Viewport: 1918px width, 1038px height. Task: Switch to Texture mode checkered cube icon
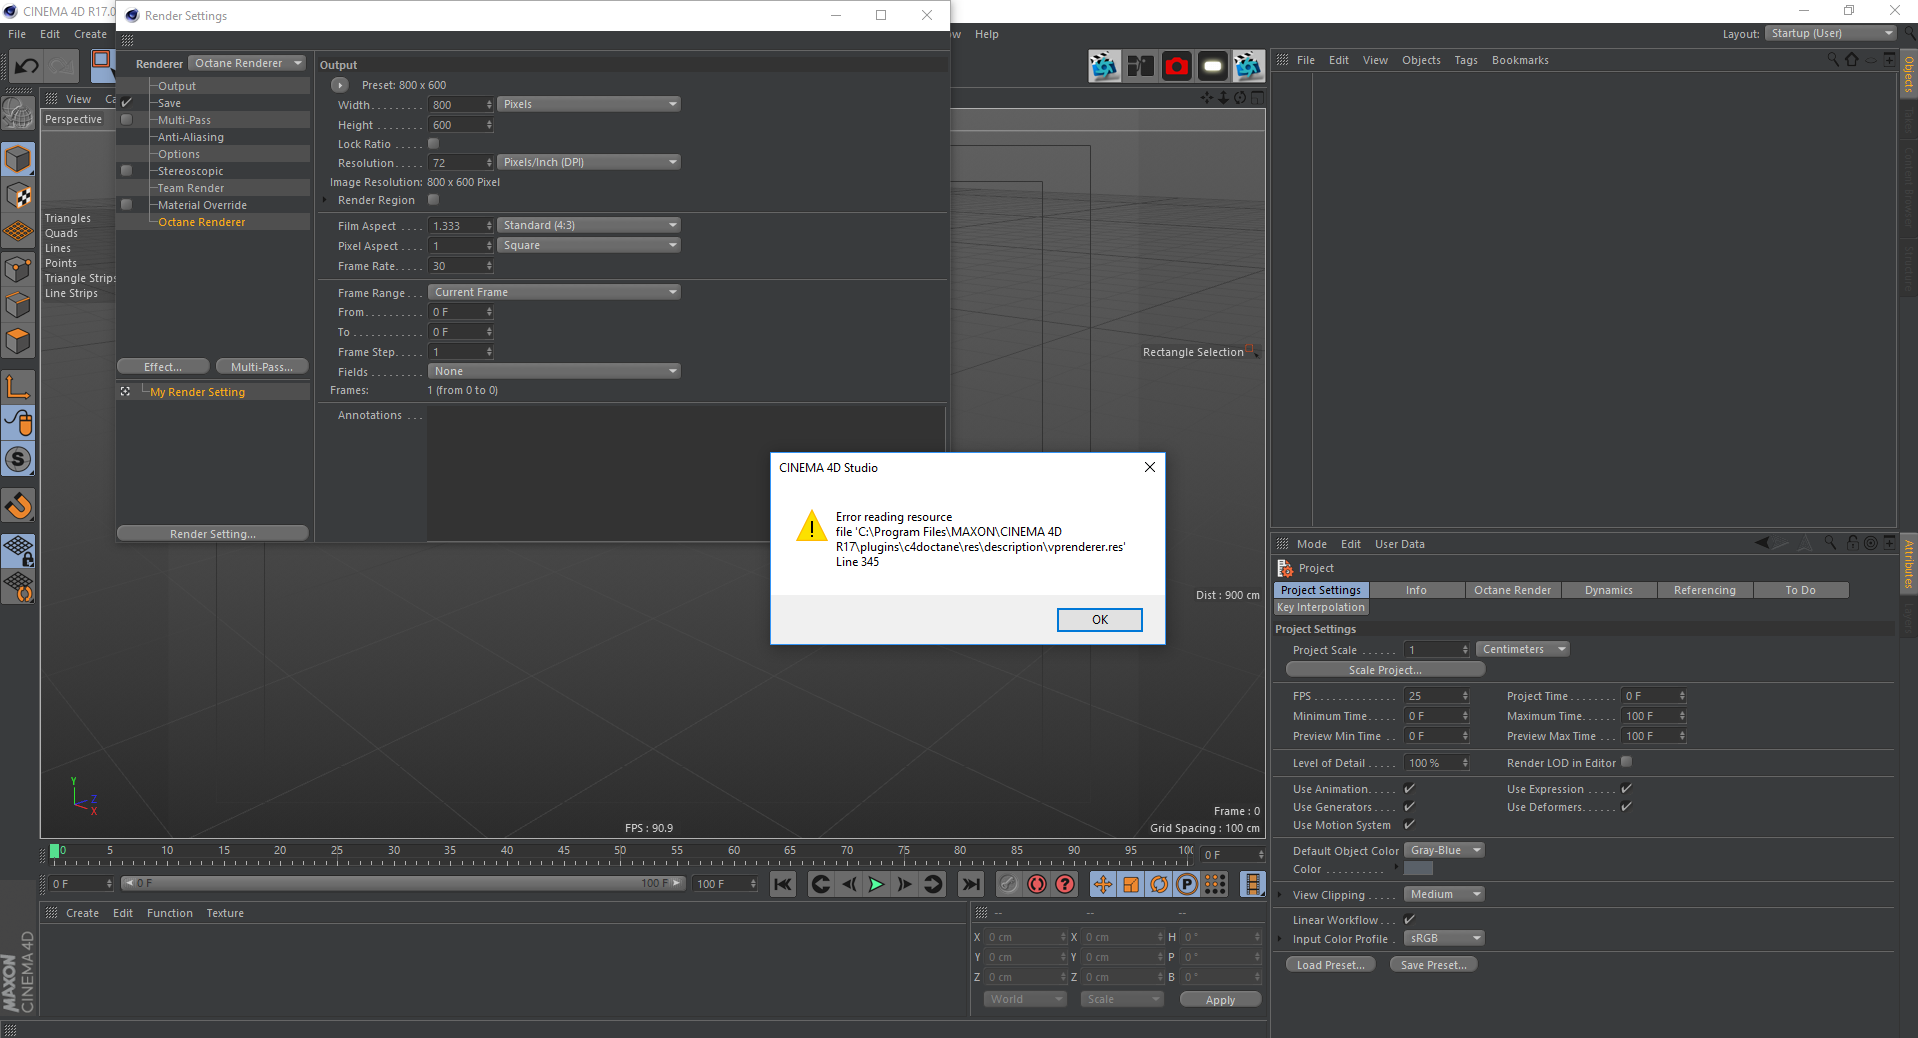pos(19,196)
